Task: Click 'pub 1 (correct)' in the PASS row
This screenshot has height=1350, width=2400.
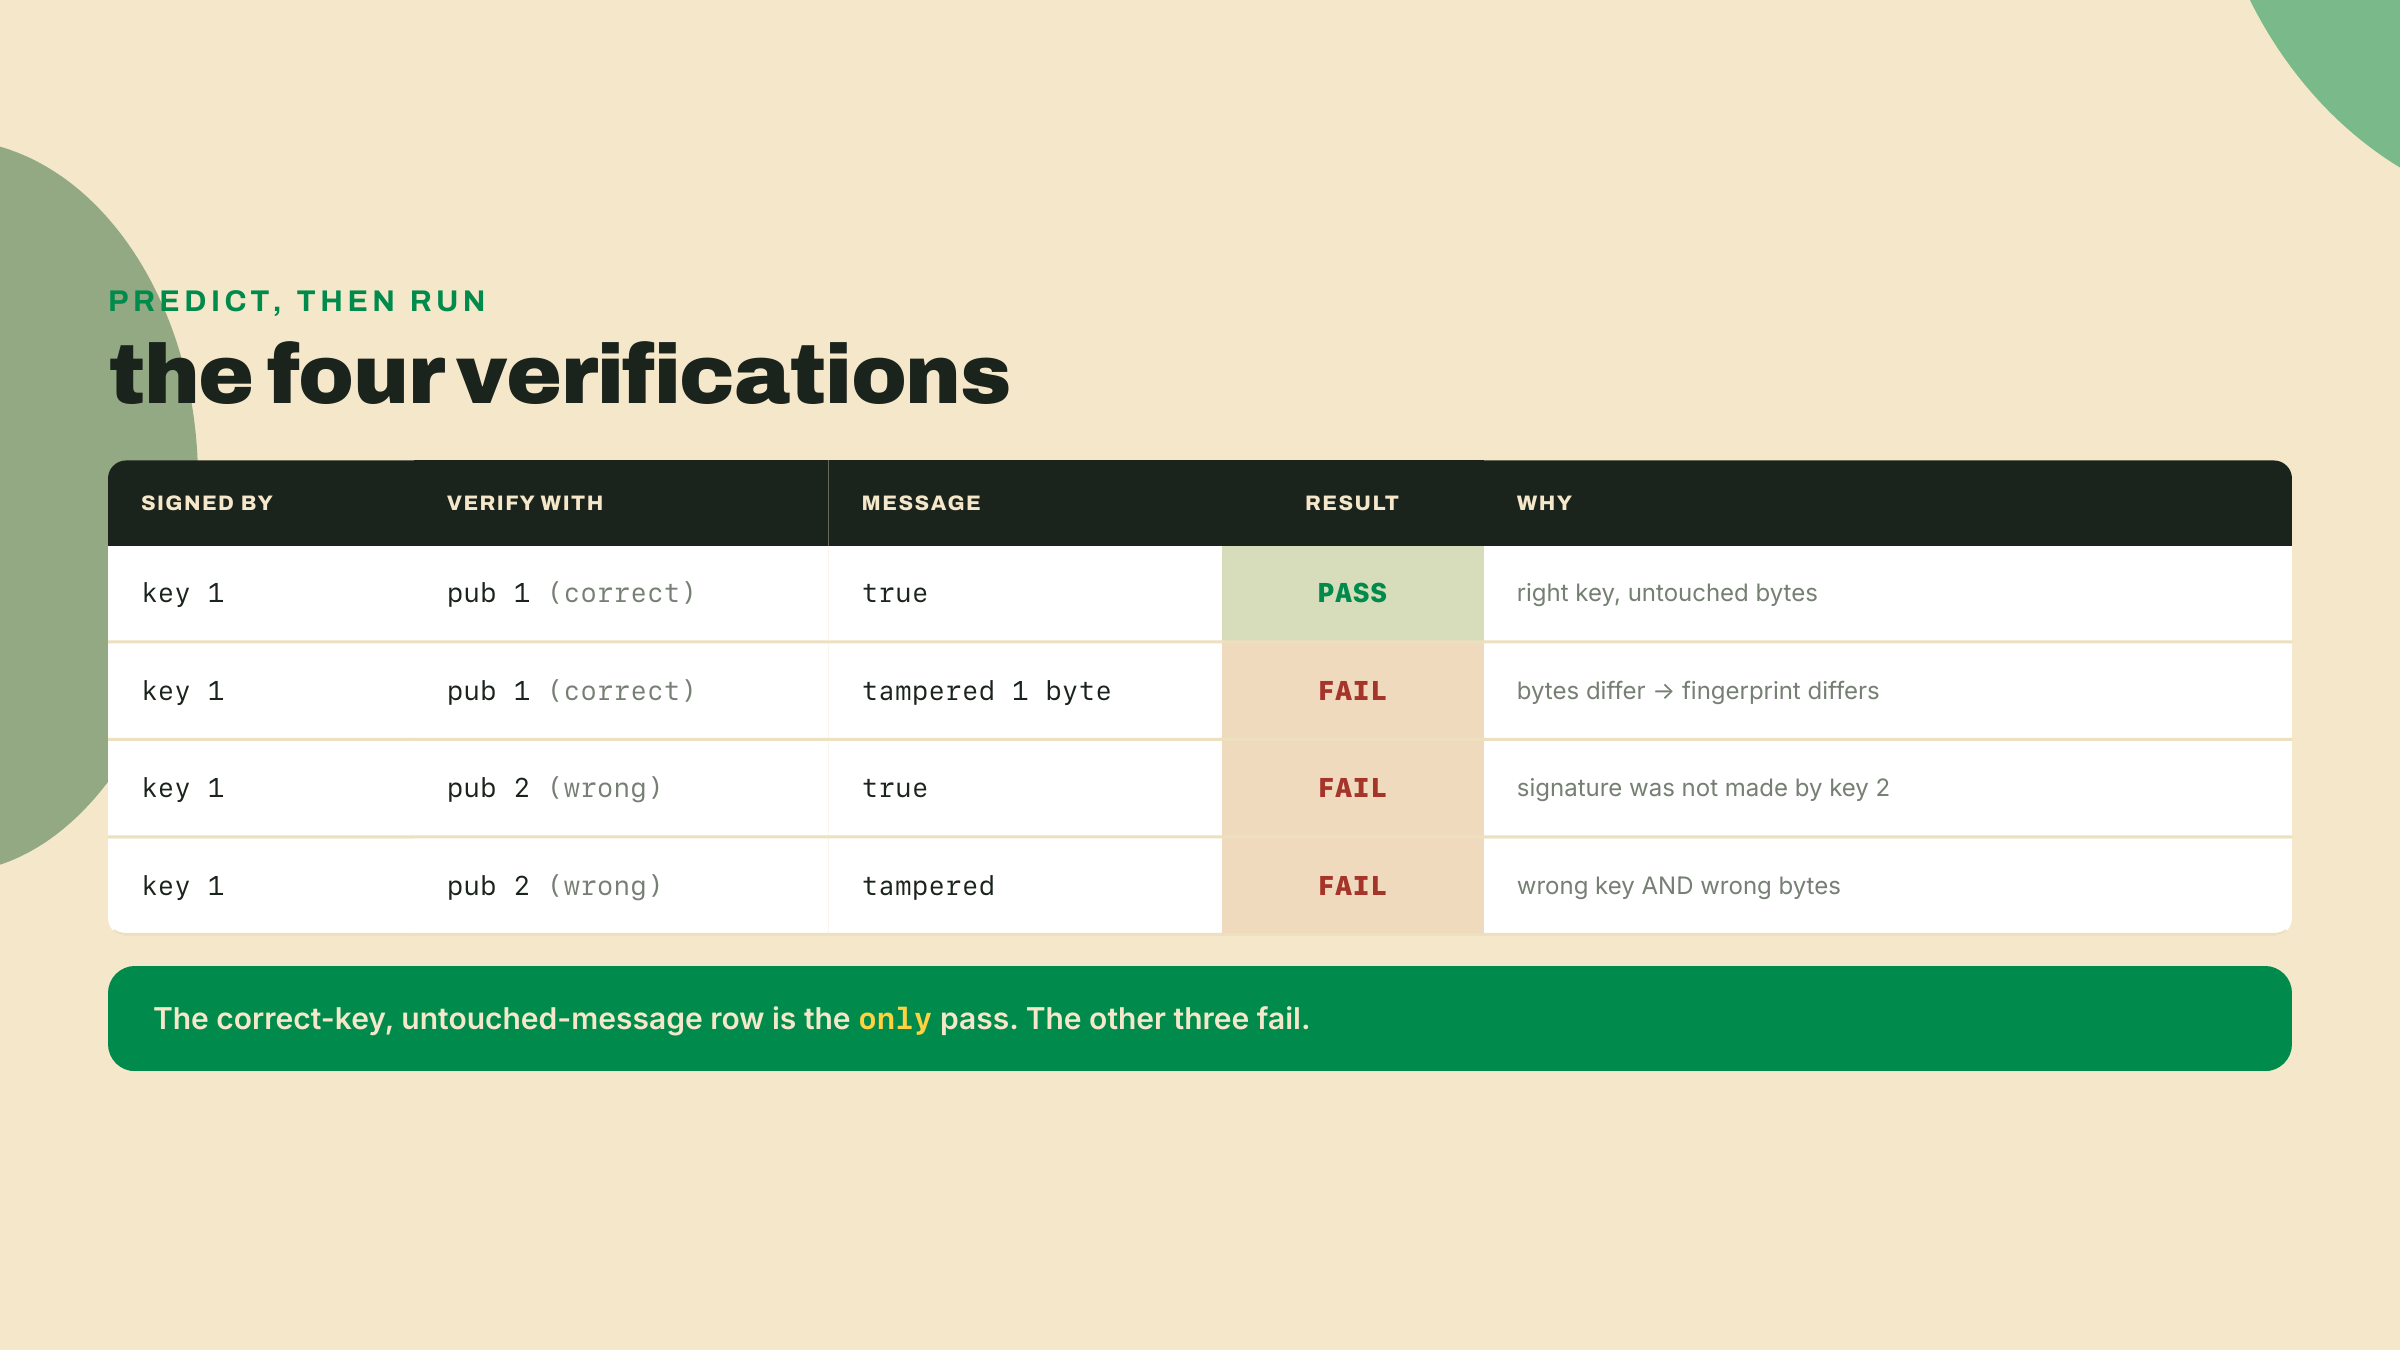Action: click(571, 593)
